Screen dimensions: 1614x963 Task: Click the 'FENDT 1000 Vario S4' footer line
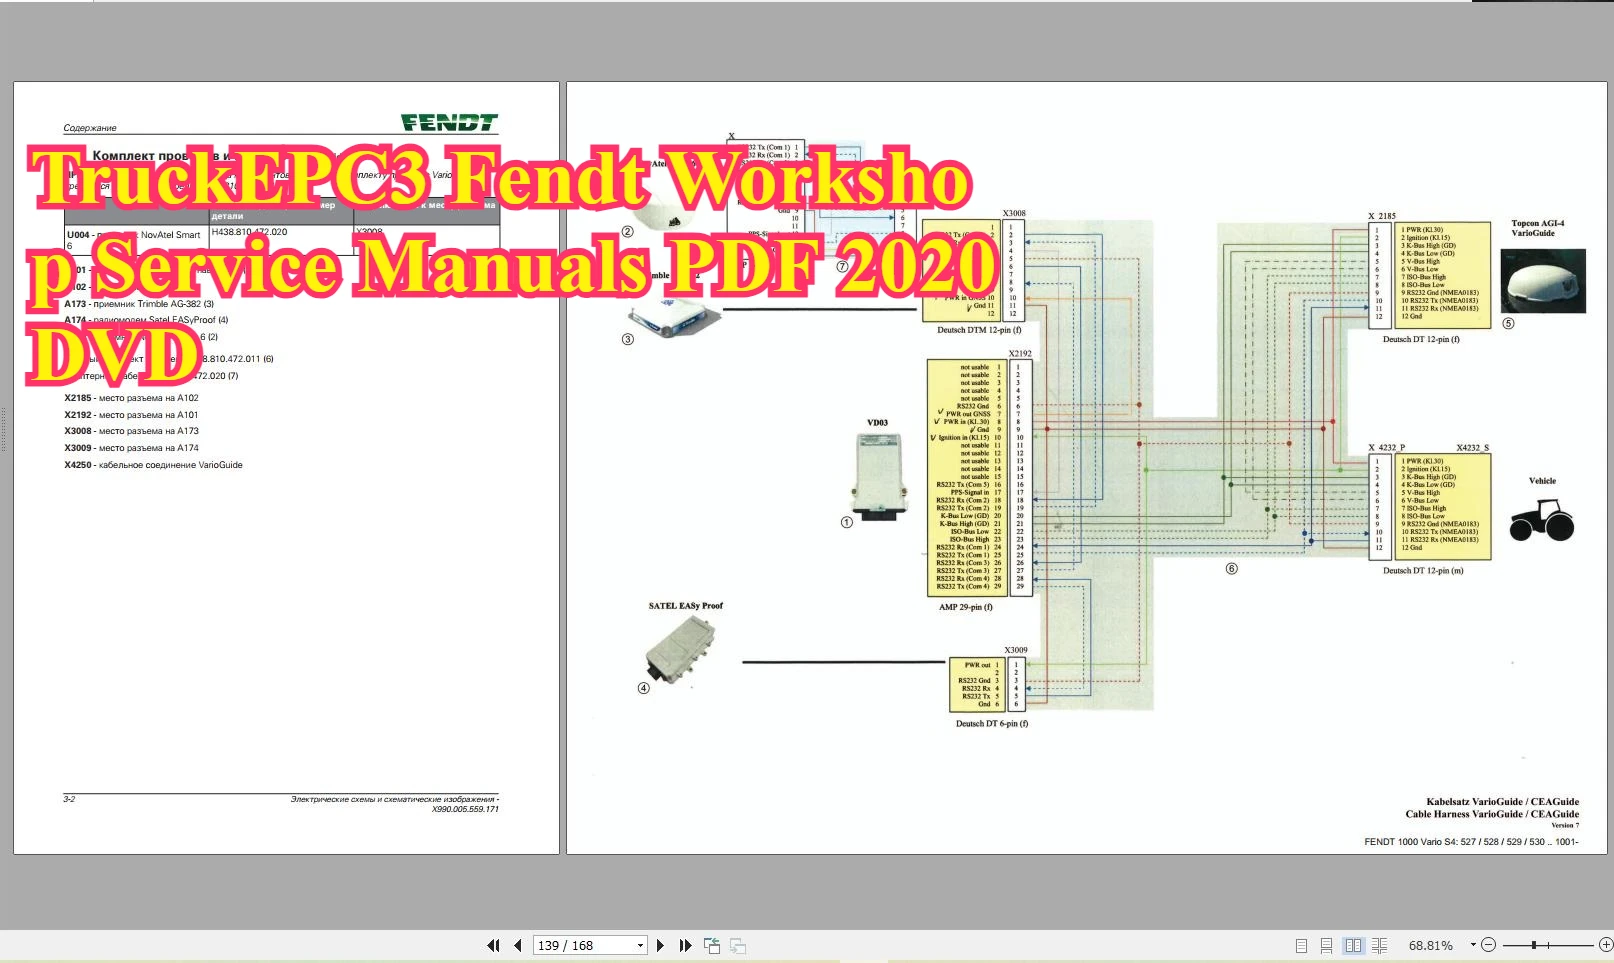pos(1471,842)
